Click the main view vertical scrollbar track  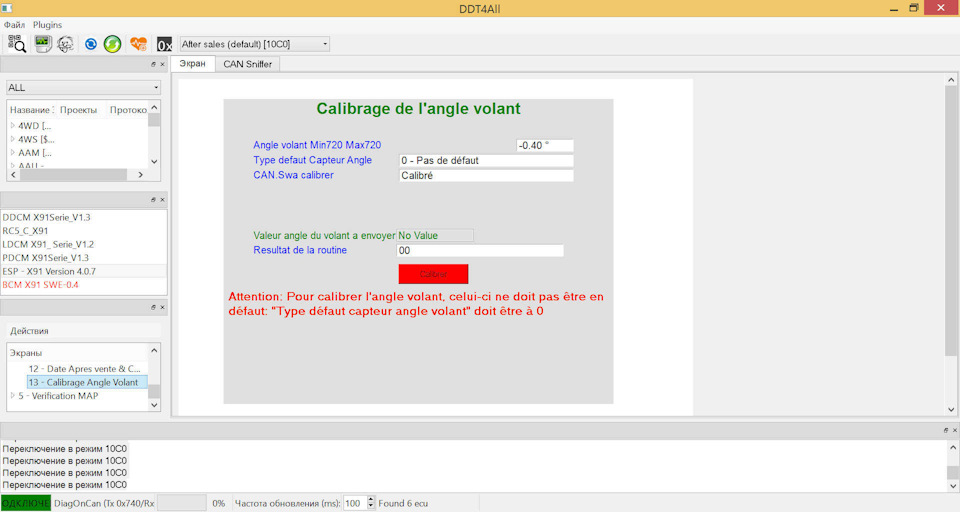[x=951, y=245]
